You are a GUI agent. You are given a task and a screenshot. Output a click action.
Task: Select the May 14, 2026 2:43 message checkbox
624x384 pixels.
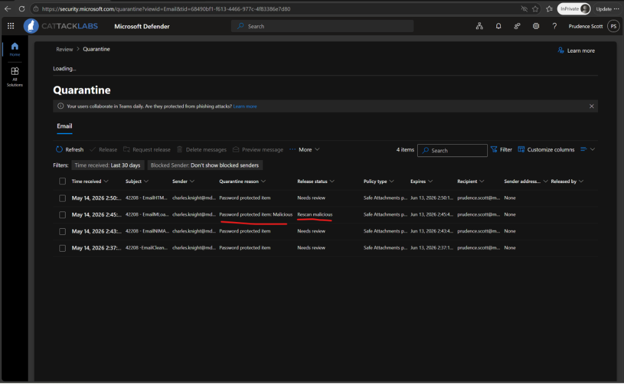[62, 232]
